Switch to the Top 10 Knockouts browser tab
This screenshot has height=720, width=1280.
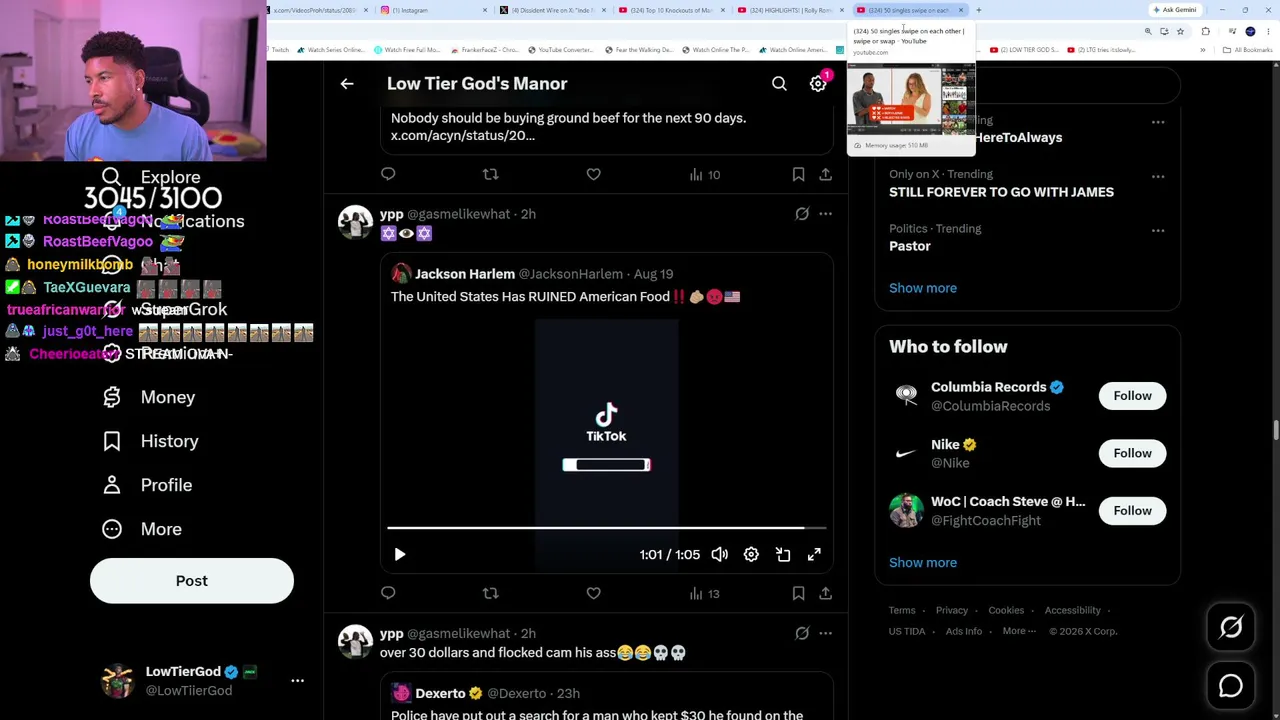pos(672,10)
